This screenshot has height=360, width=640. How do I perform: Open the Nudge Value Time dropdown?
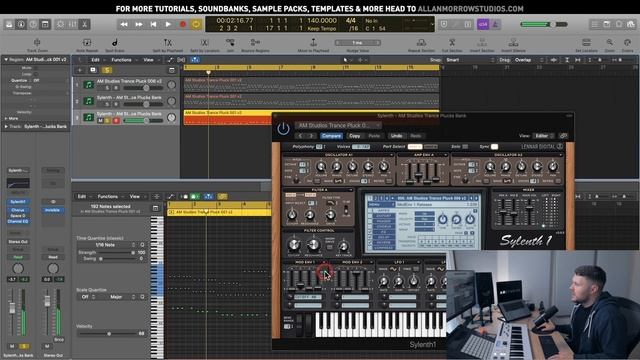358,42
